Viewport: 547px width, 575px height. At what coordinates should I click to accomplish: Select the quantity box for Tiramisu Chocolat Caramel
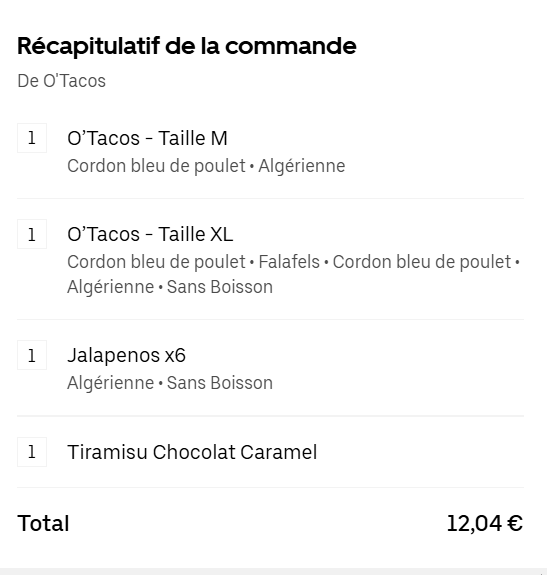point(32,452)
